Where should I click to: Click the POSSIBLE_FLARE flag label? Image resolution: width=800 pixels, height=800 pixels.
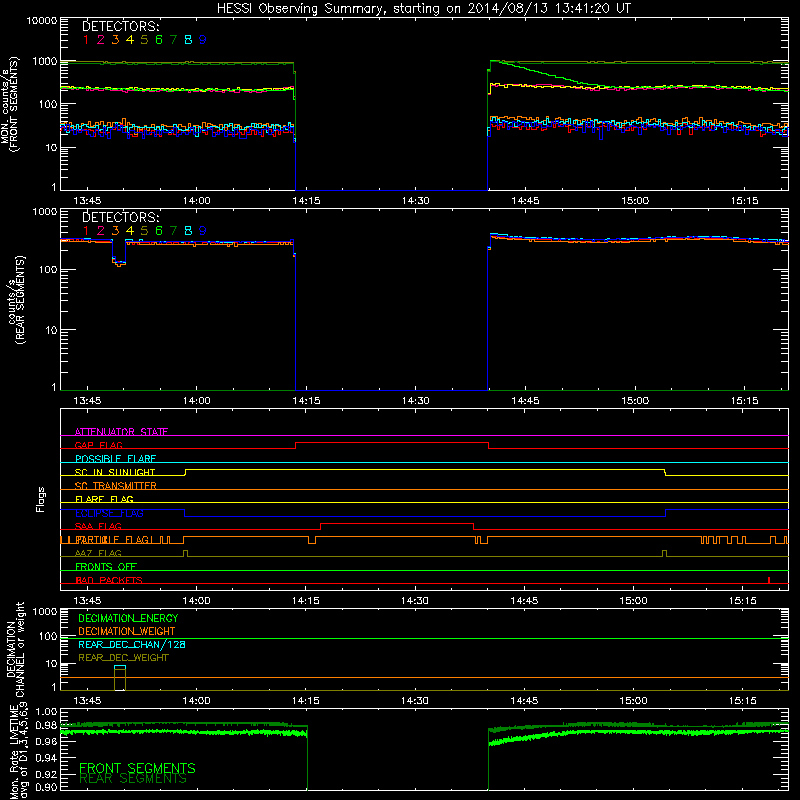tap(115, 459)
